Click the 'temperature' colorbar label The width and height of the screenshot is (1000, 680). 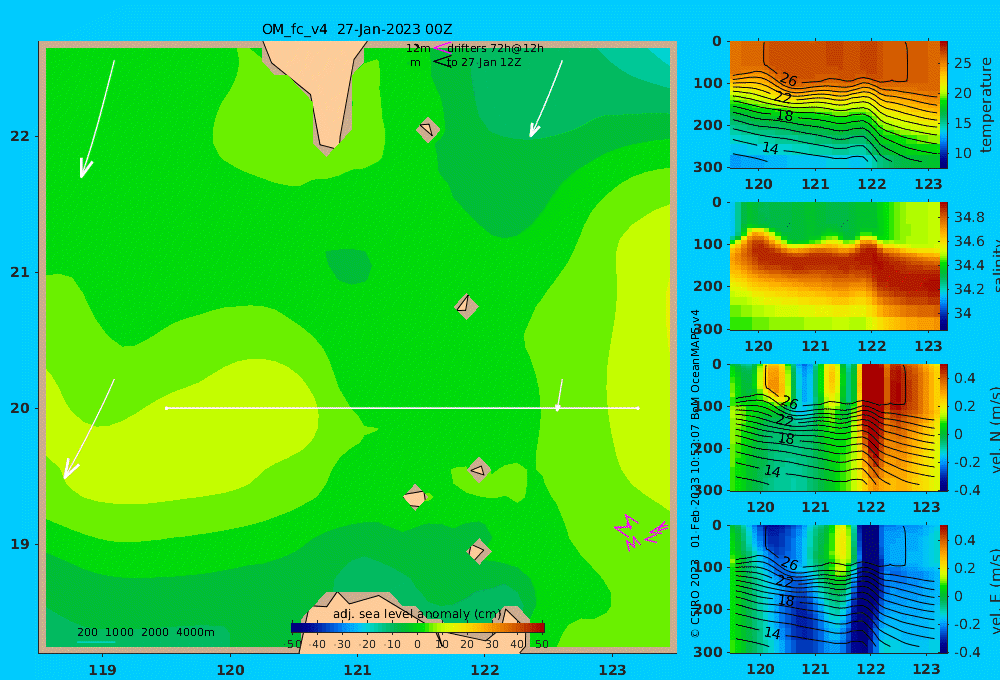click(x=987, y=105)
